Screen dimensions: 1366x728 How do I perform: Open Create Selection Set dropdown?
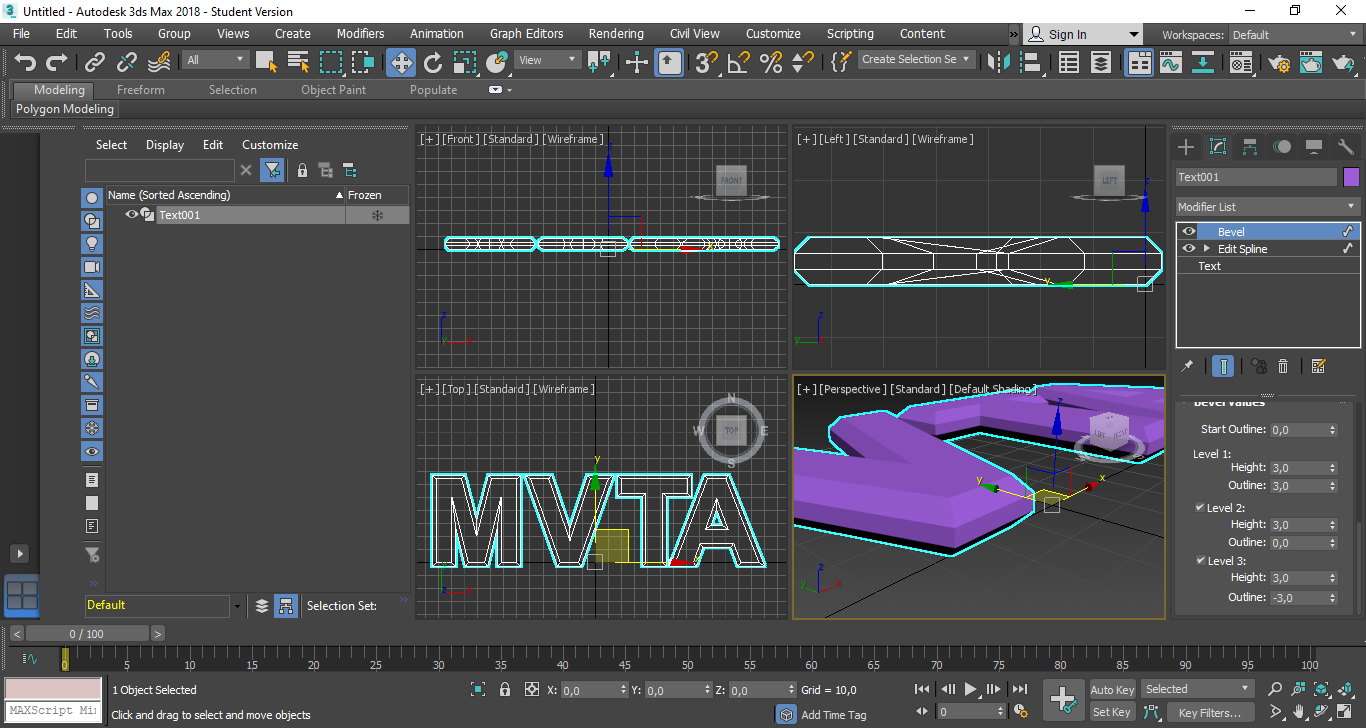[x=916, y=60]
